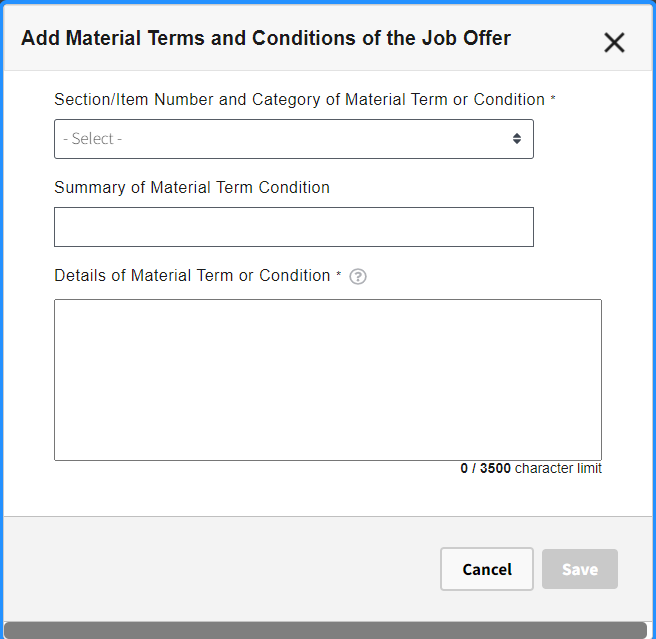Screen dimensions: 656x639
Task: Click the '- Select -' placeholder text
Action: click(92, 139)
